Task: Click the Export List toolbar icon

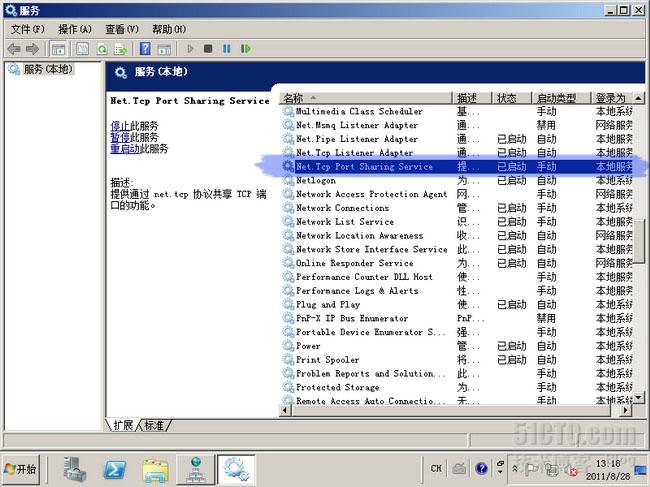Action: coord(121,49)
